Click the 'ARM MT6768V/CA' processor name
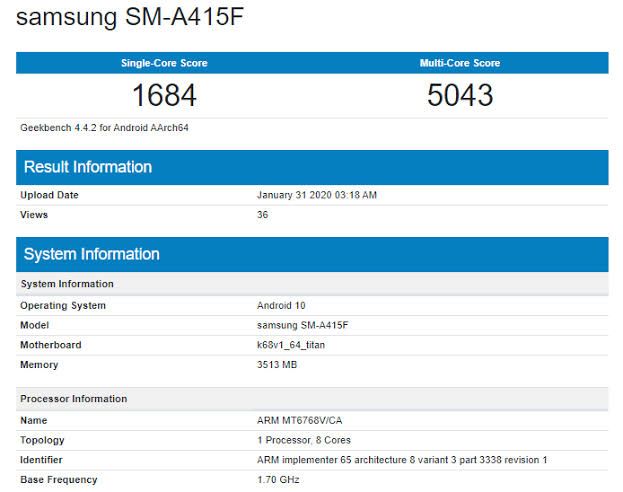Image resolution: width=623 pixels, height=492 pixels. pos(300,420)
